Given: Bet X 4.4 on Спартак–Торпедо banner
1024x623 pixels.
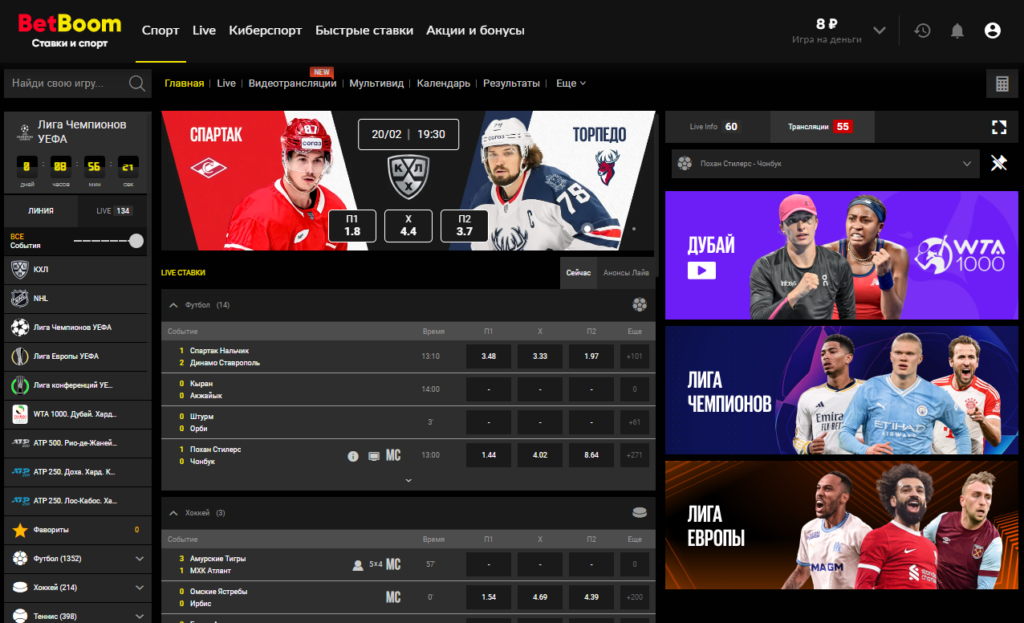Looking at the screenshot, I should click(x=408, y=226).
